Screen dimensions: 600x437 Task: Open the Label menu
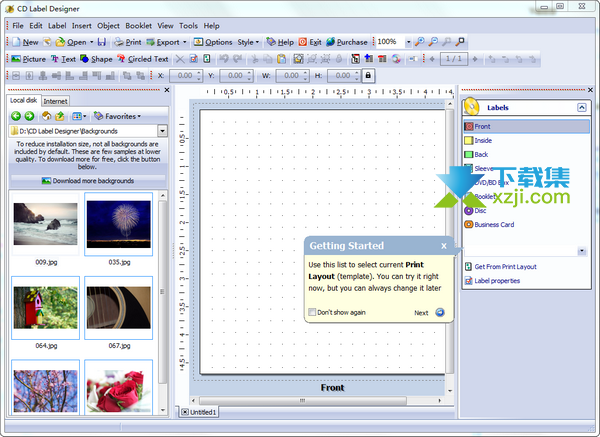click(x=57, y=26)
